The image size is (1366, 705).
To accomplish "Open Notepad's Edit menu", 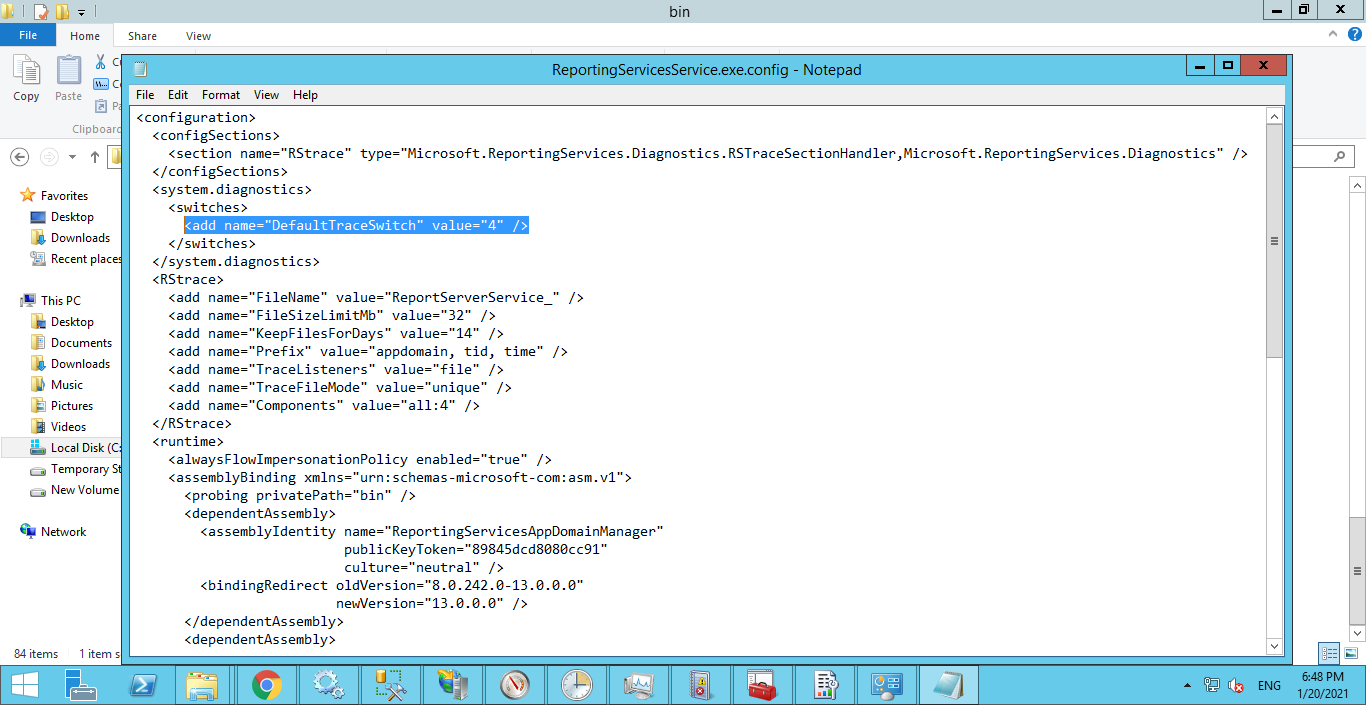I will click(x=178, y=95).
